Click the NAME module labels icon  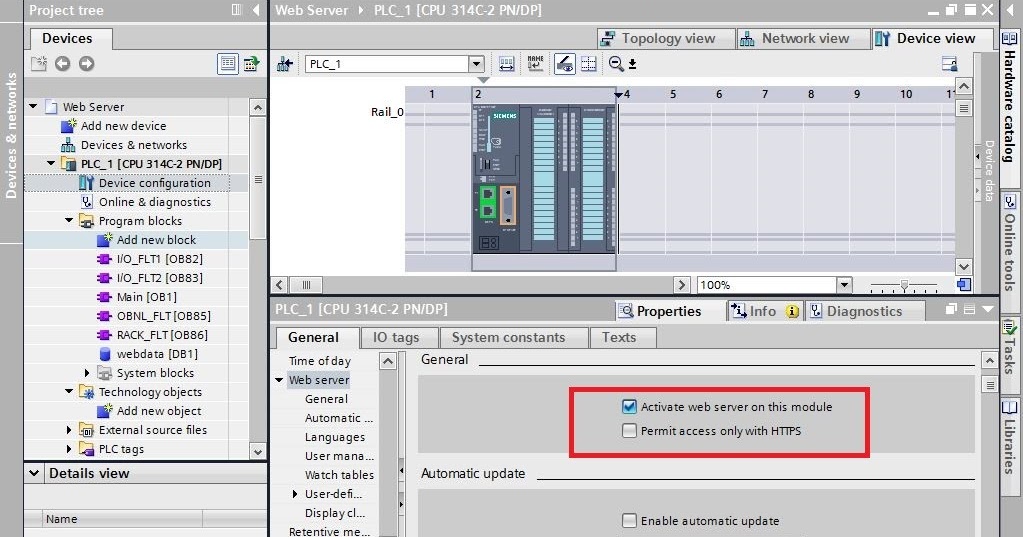click(x=535, y=64)
